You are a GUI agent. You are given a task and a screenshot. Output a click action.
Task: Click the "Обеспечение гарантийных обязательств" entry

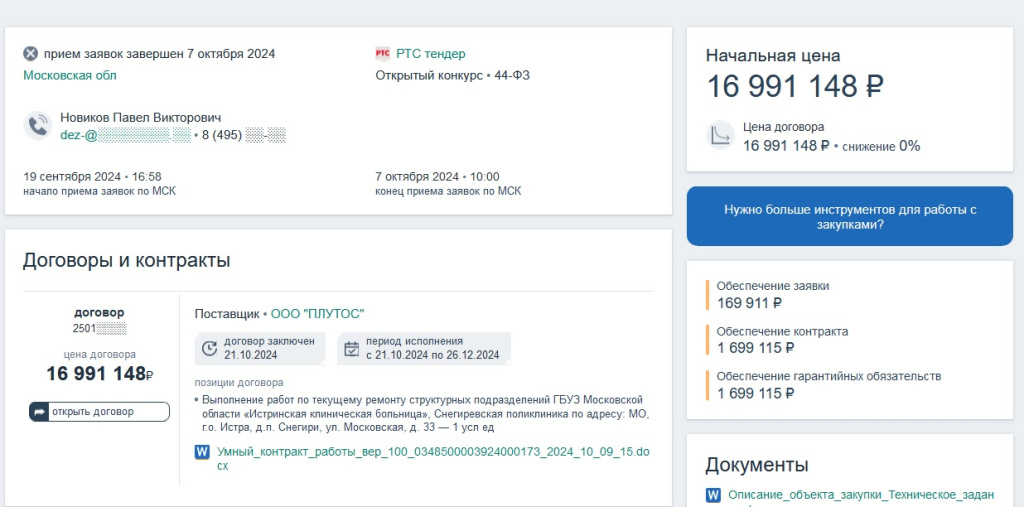click(829, 376)
